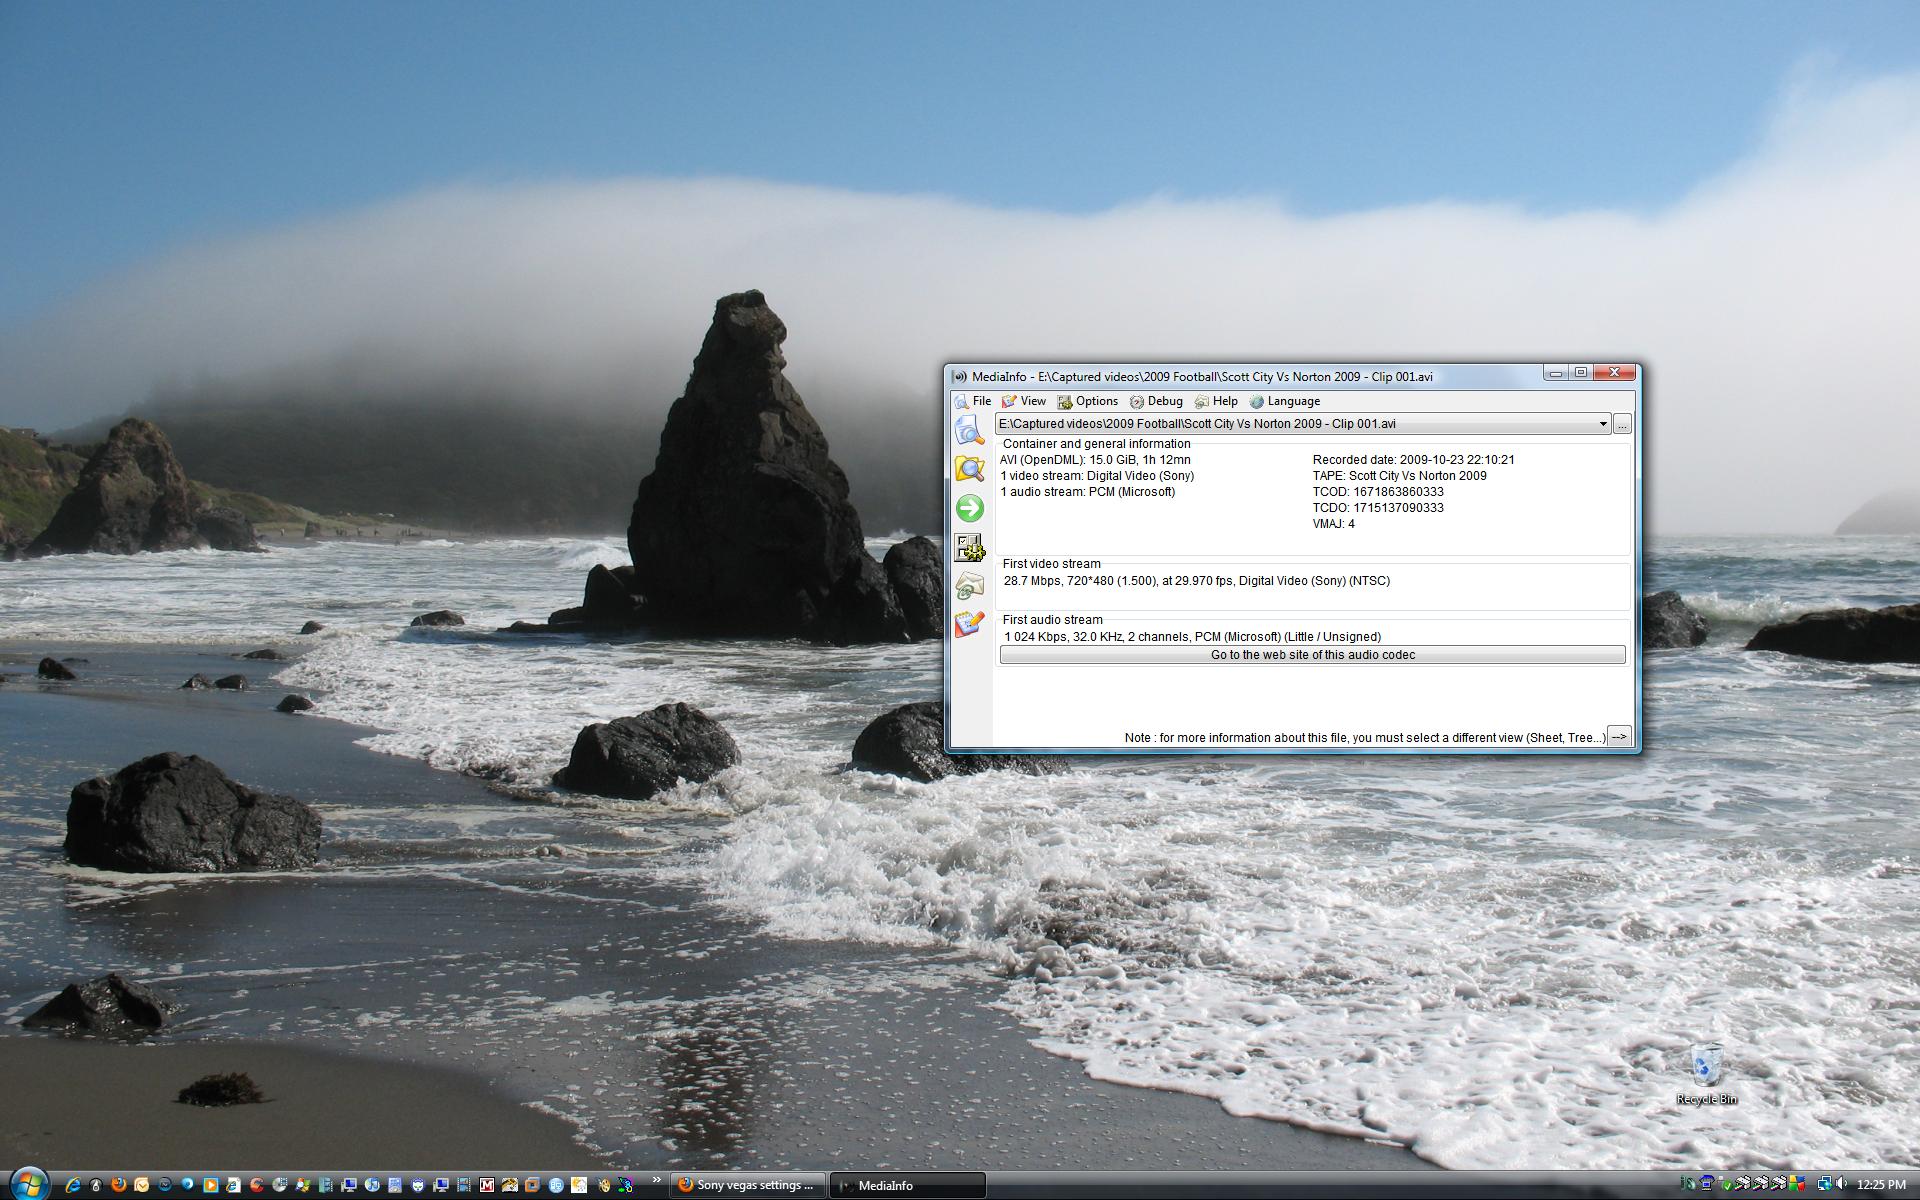Click the 'Note : for more information' text

tap(1364, 738)
